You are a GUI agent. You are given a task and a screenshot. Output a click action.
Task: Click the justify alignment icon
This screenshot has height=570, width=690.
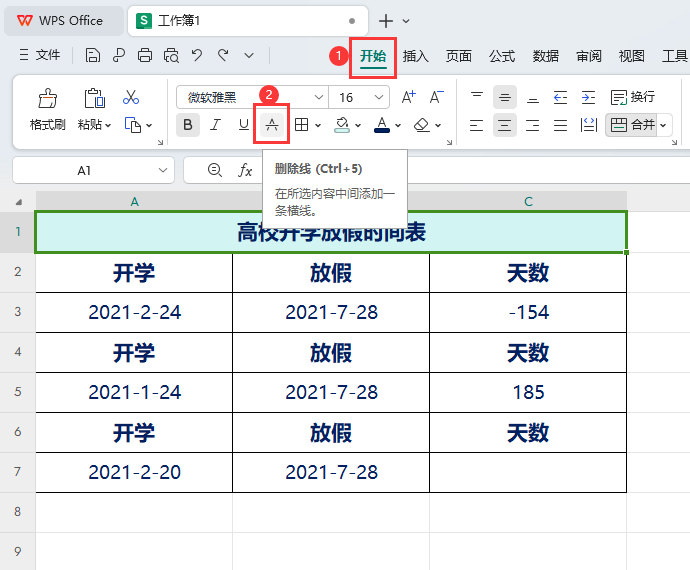pyautogui.click(x=560, y=125)
